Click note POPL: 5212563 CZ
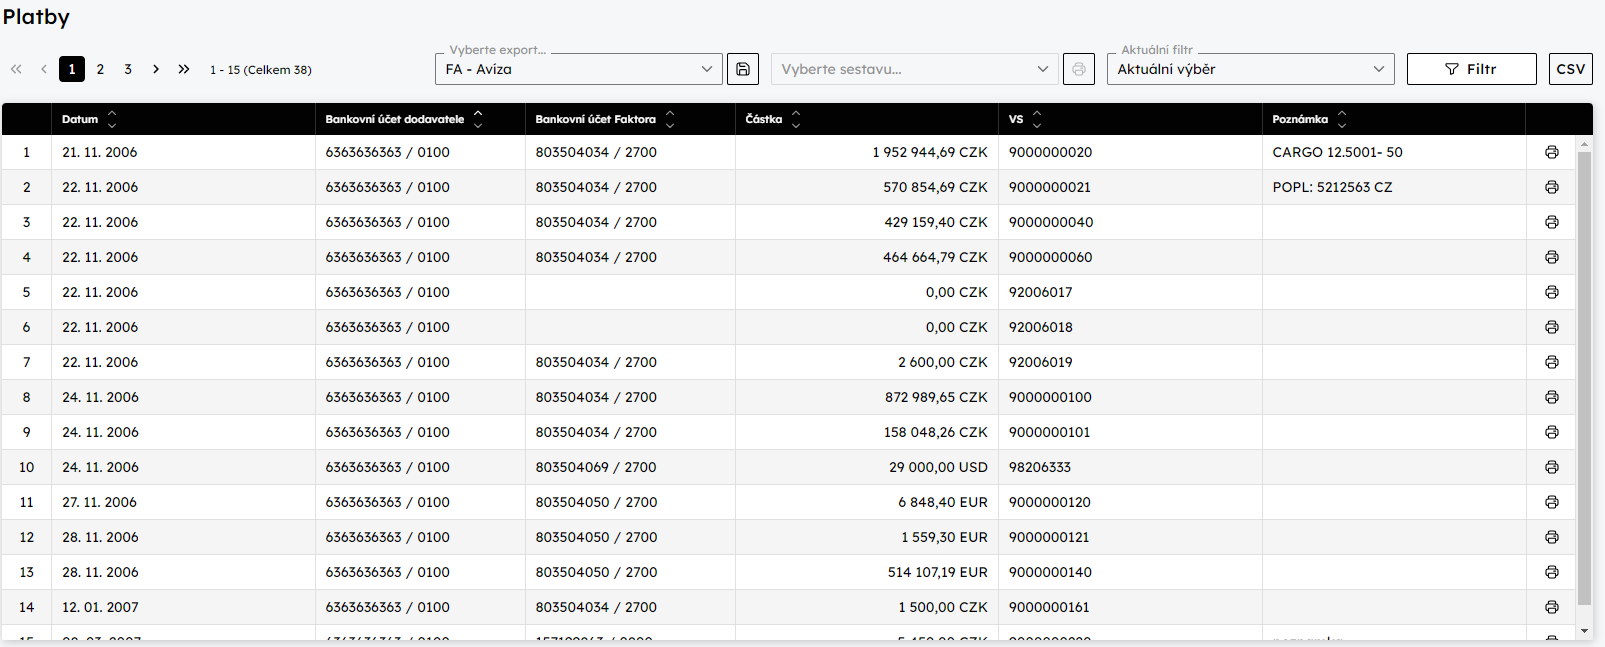 pyautogui.click(x=1332, y=187)
